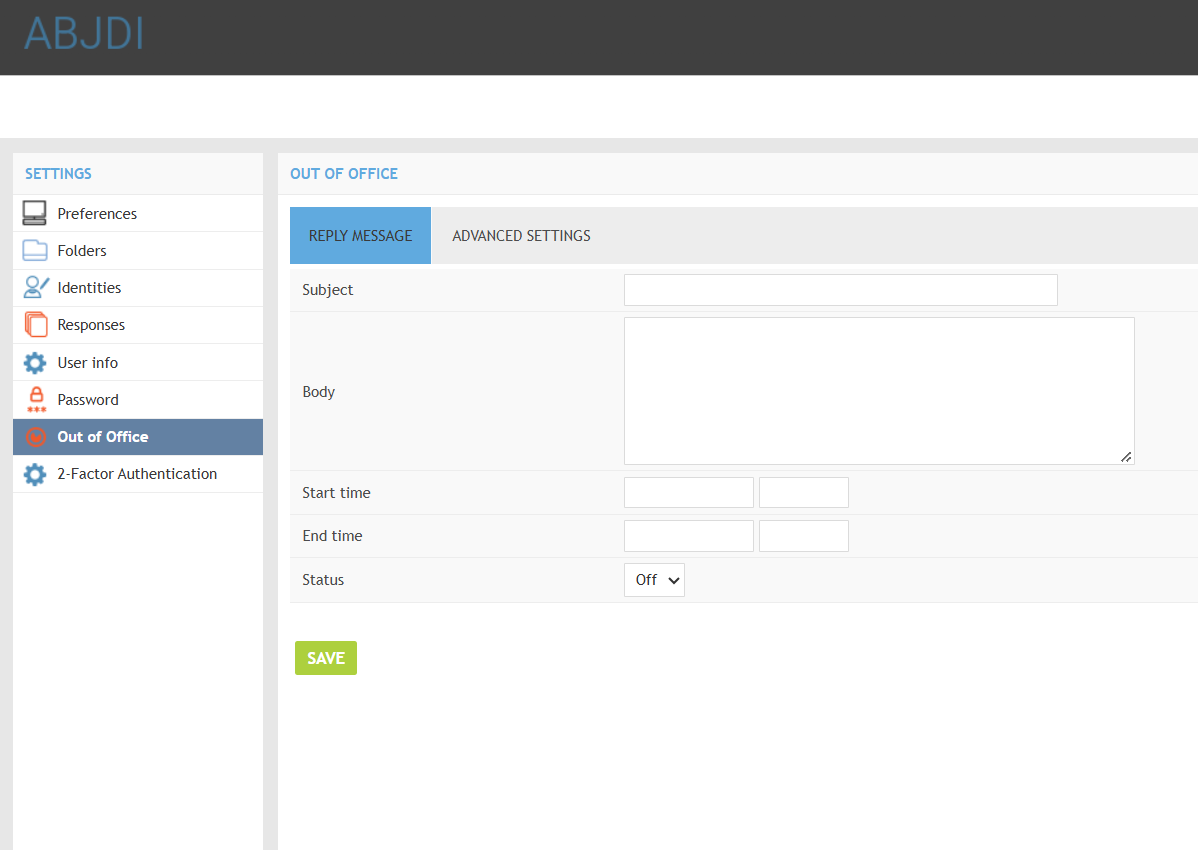Click the Responses pages icon
The width and height of the screenshot is (1198, 850).
pos(35,325)
